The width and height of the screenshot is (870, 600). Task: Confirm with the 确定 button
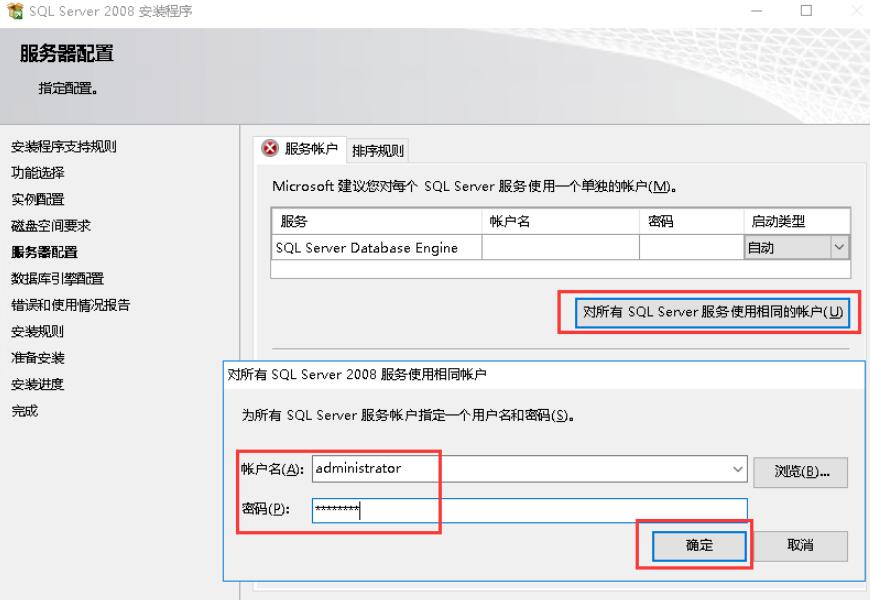pos(699,546)
